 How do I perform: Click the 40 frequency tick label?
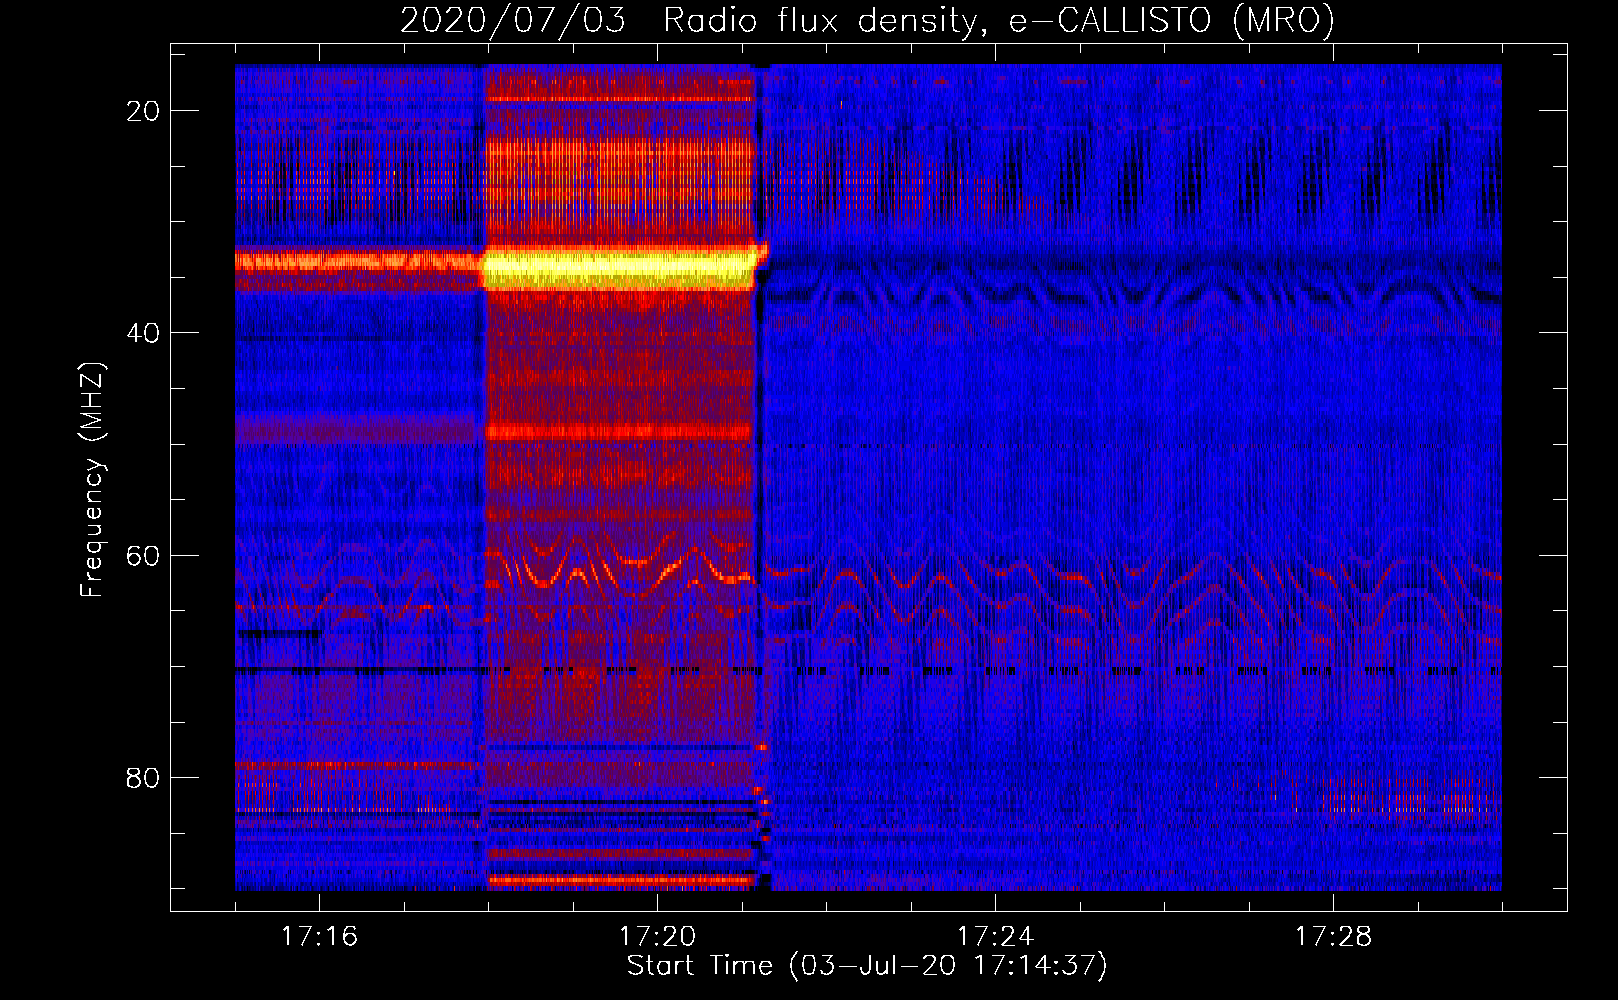pos(143,333)
